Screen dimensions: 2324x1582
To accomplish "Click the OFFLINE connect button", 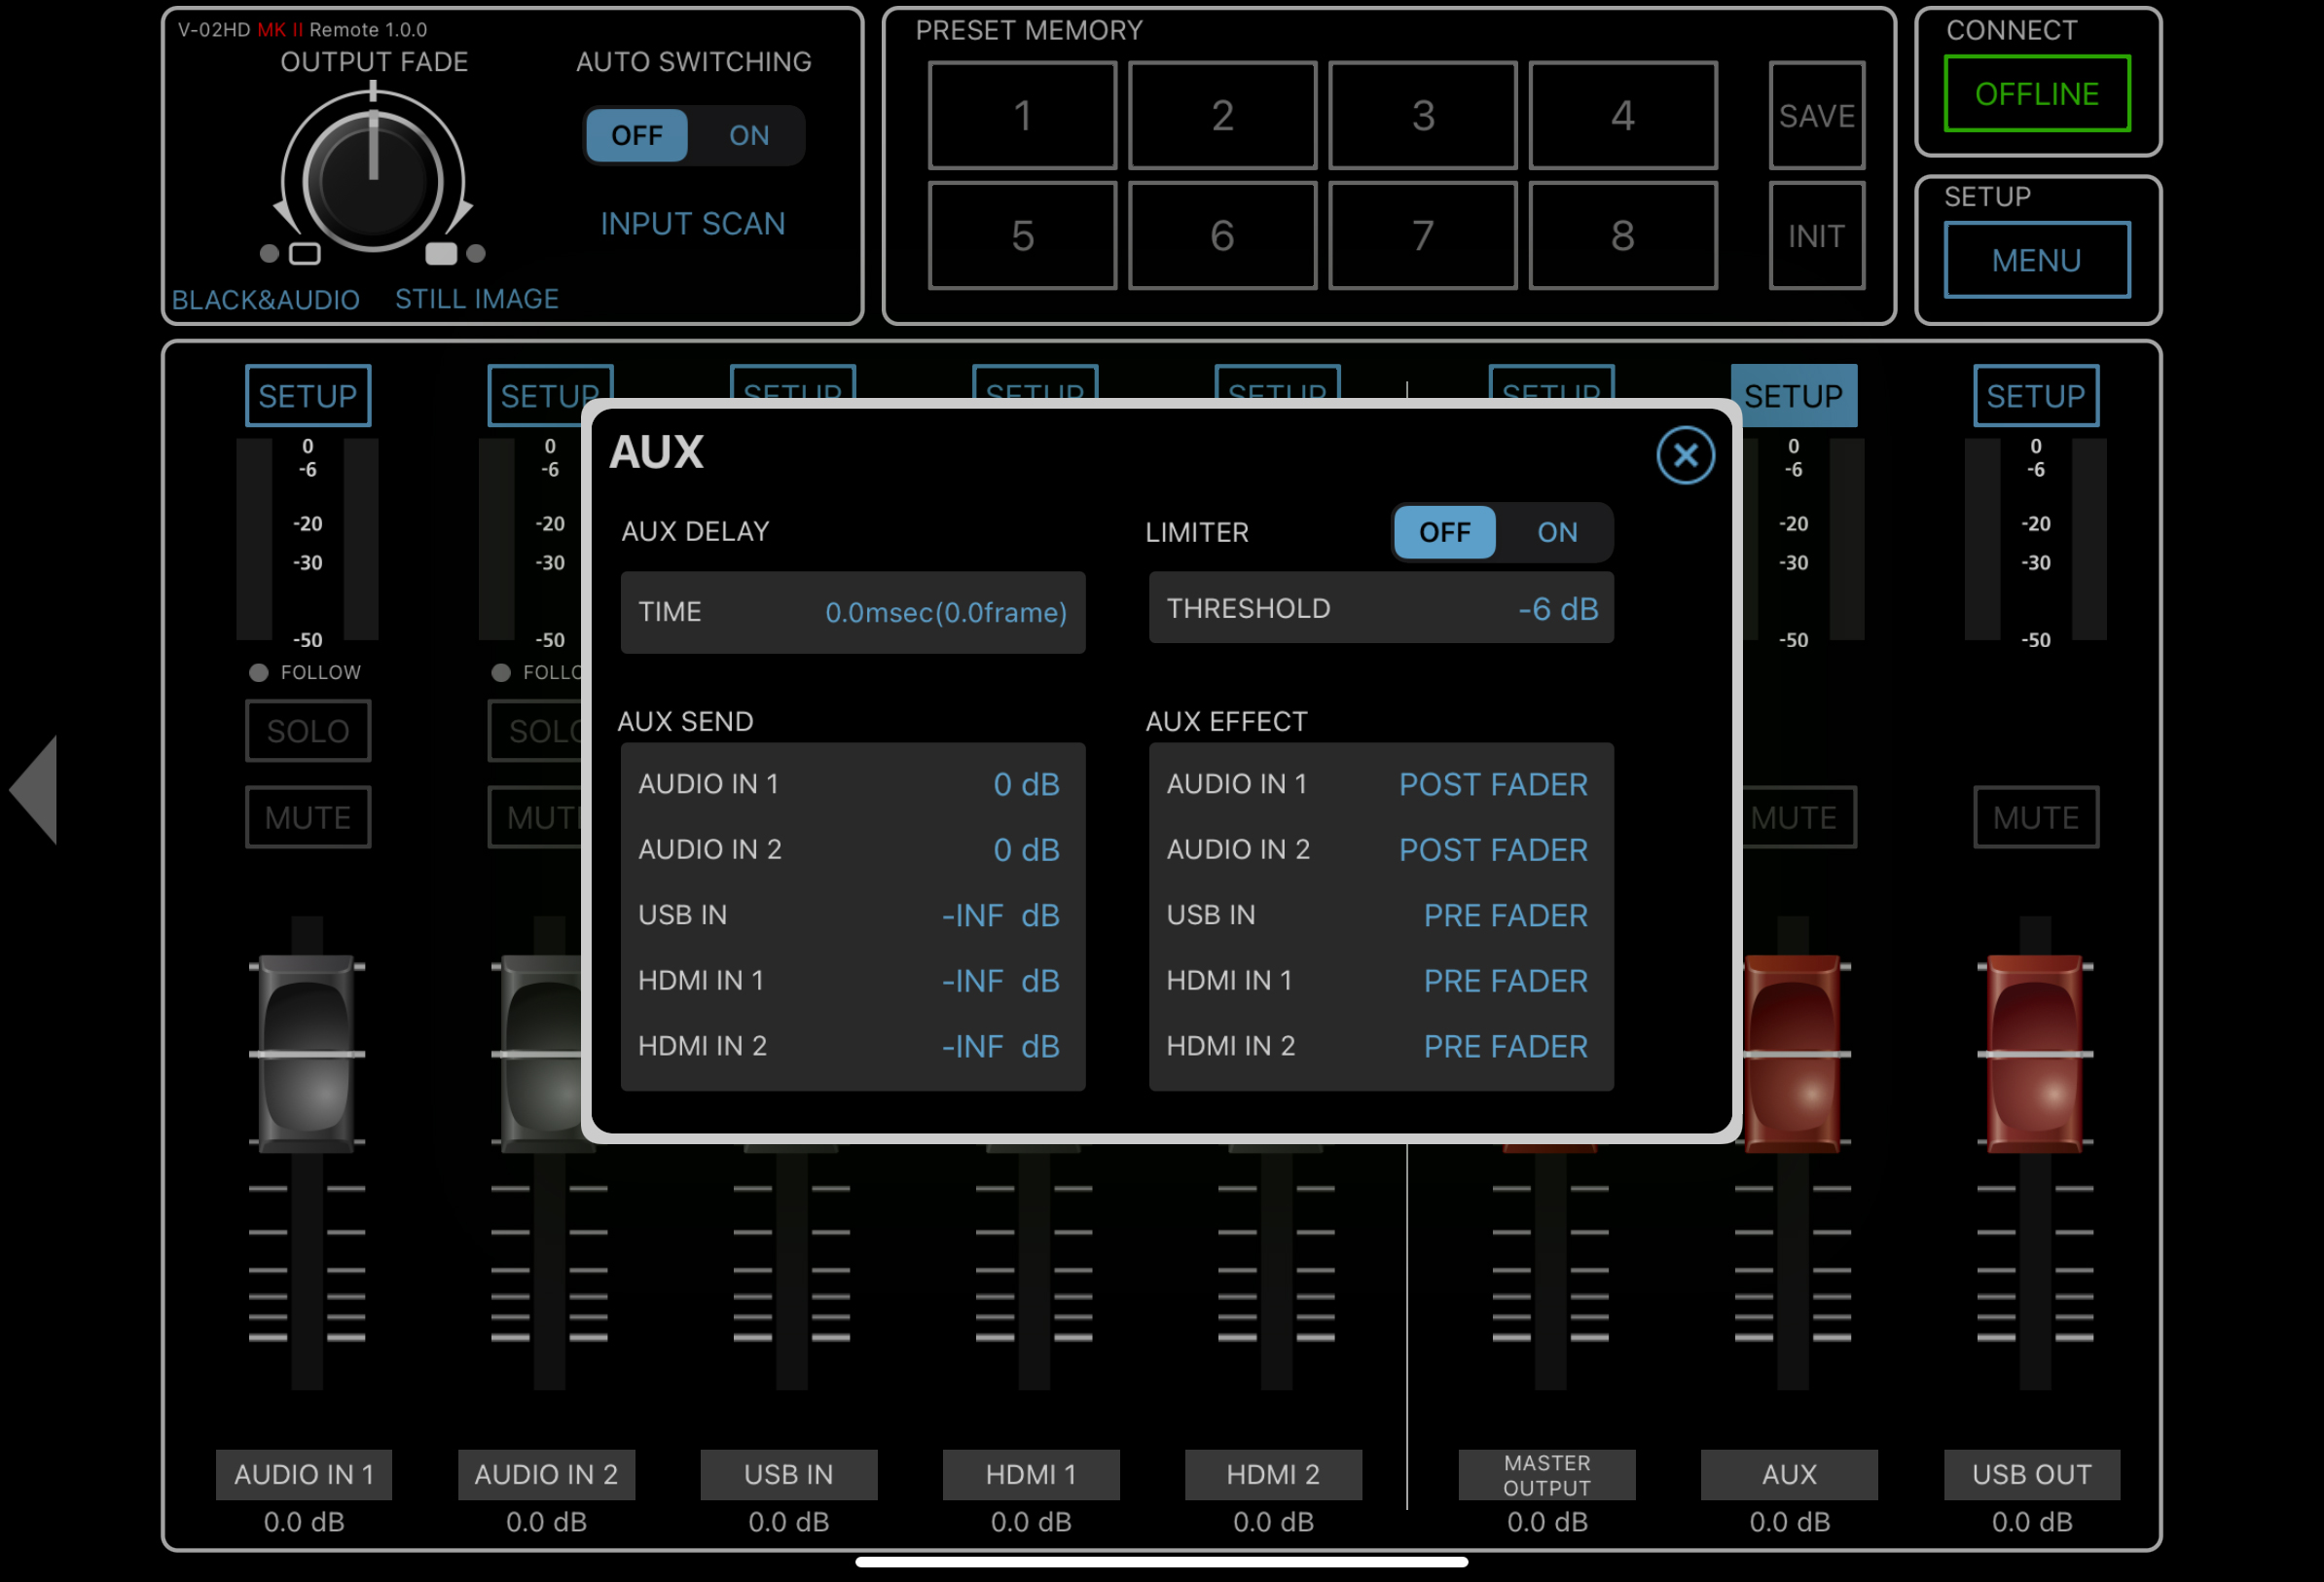I will 2036,94.
